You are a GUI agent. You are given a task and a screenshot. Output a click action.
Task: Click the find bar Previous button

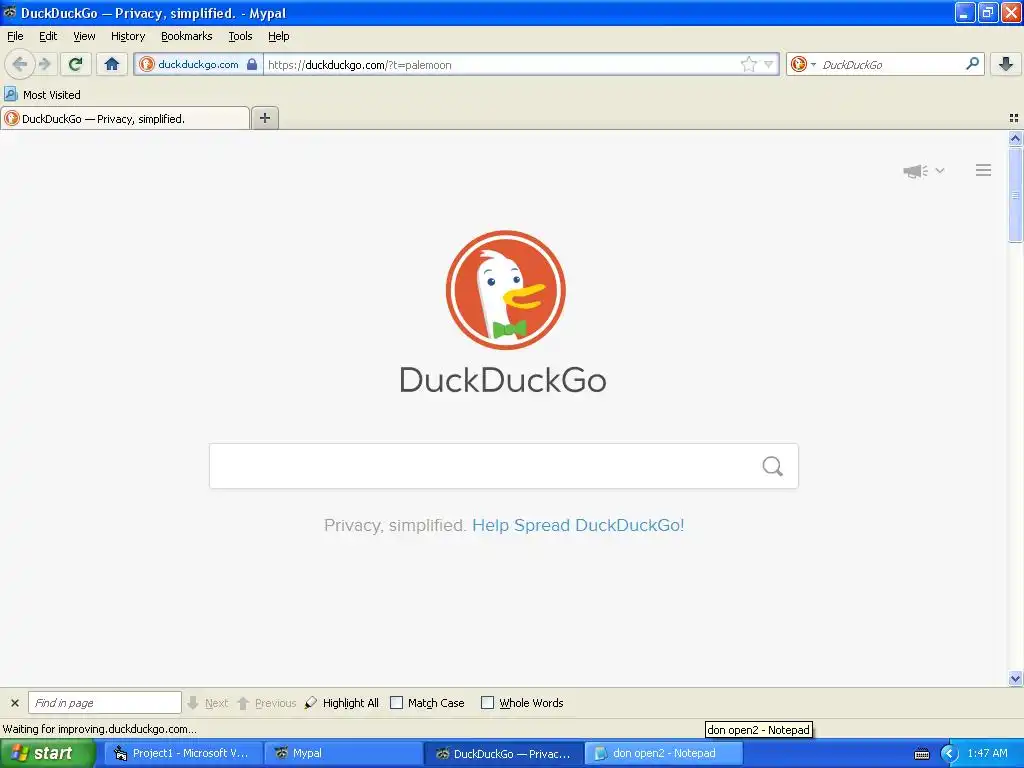tap(266, 703)
